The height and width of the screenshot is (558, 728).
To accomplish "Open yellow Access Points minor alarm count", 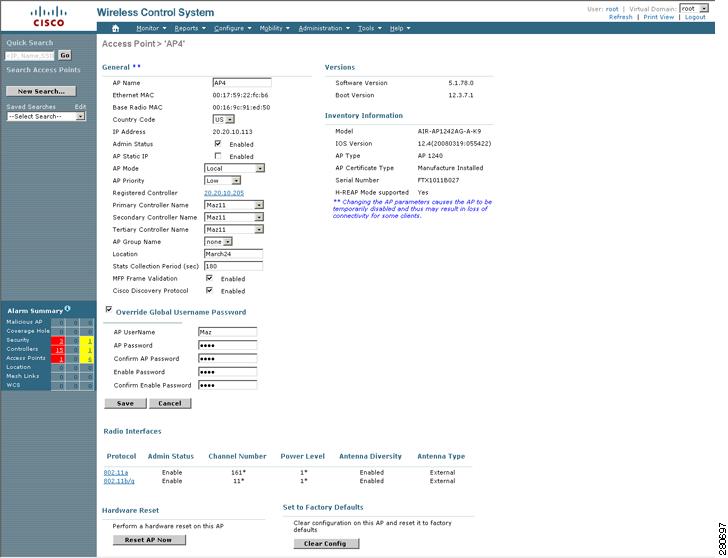I will (x=88, y=358).
